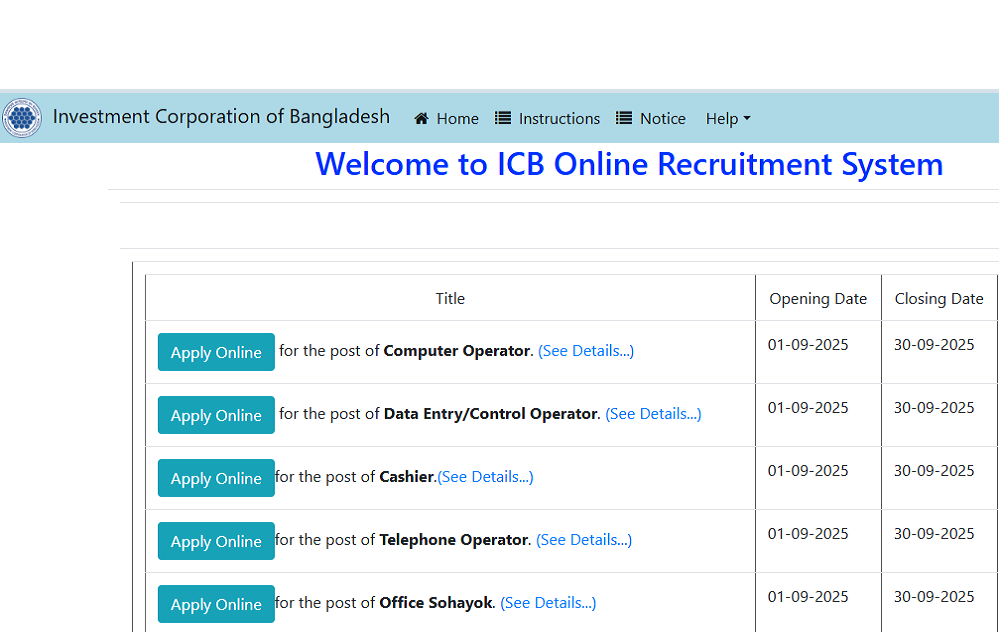Image resolution: width=999 pixels, height=632 pixels.
Task: Click opening date in Telephone Operator row
Action: click(x=808, y=535)
